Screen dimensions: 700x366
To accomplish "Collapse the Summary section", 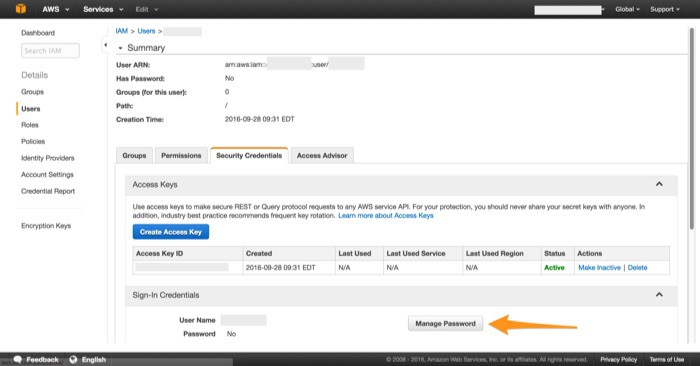I will pyautogui.click(x=120, y=48).
